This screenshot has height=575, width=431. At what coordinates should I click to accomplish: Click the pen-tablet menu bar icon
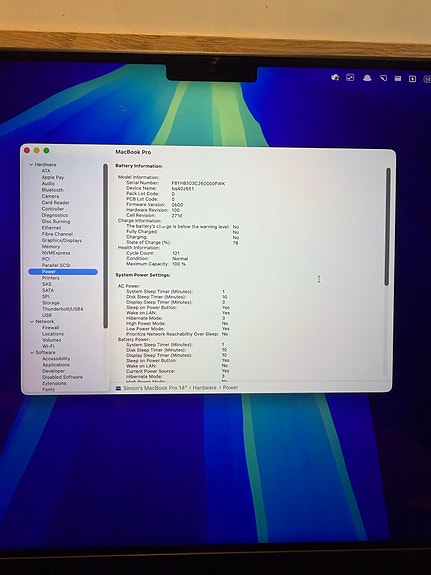pyautogui.click(x=383, y=78)
